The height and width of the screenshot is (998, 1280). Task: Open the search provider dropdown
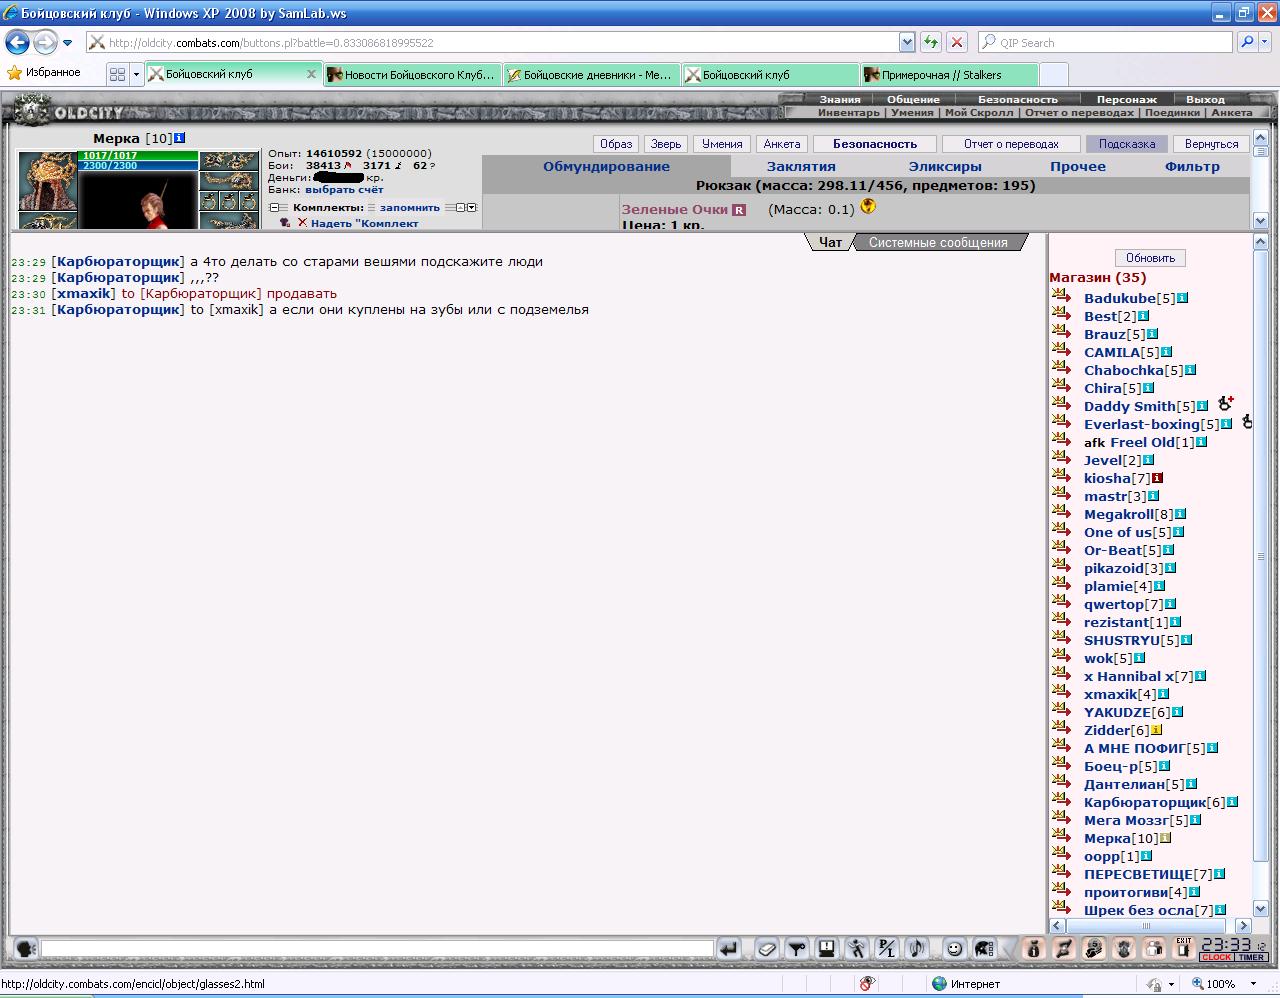pos(1265,42)
